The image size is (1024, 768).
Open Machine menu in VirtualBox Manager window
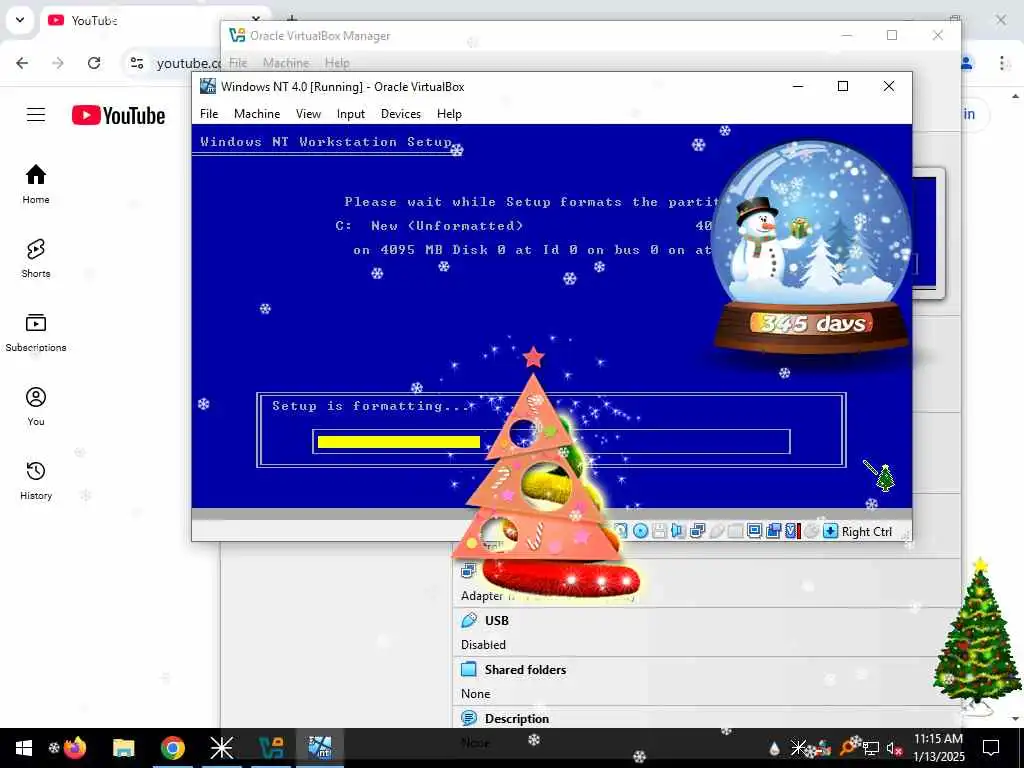pyautogui.click(x=286, y=63)
